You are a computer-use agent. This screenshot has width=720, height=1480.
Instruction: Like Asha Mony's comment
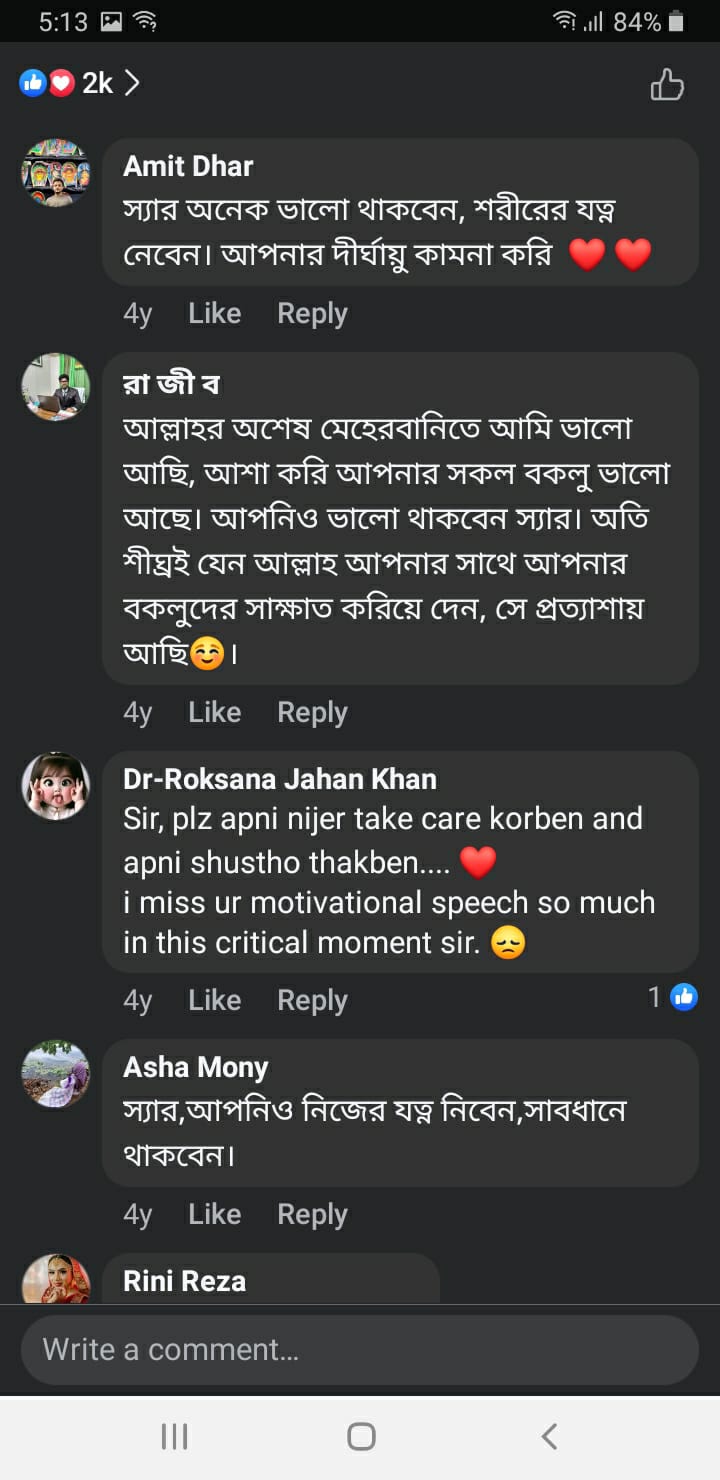click(x=214, y=1214)
